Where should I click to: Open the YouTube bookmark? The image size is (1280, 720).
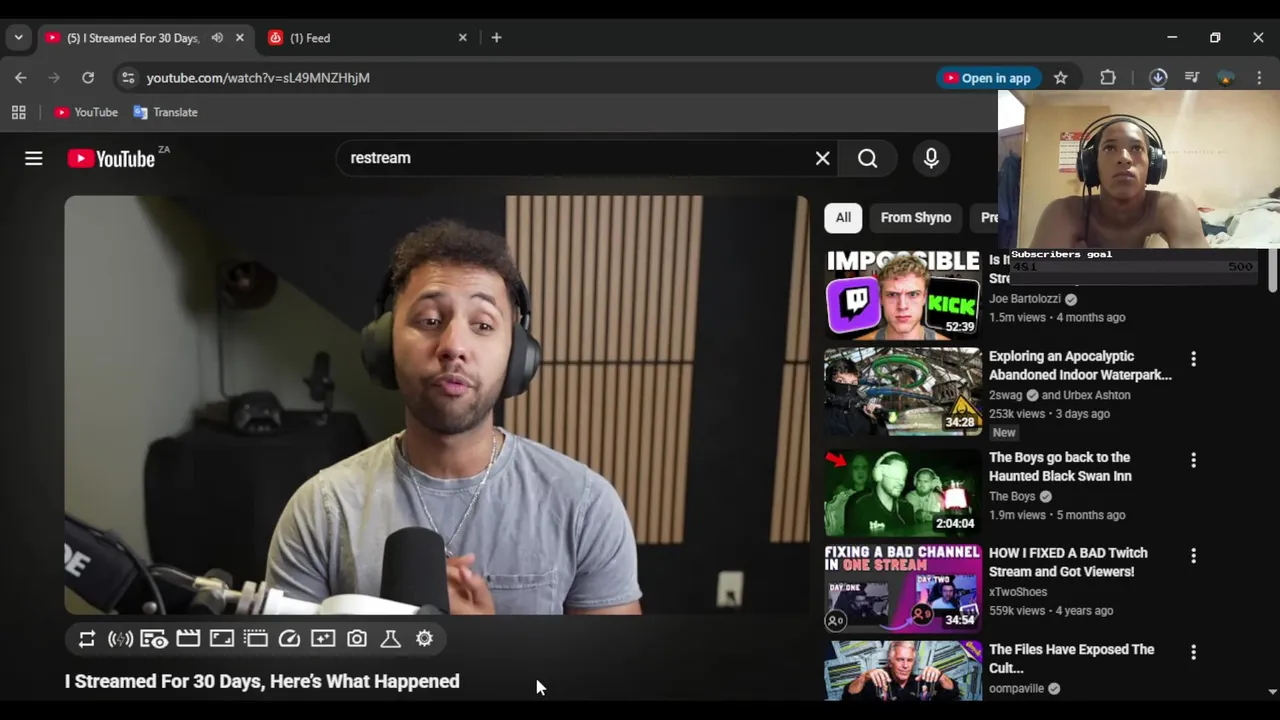[x=86, y=112]
